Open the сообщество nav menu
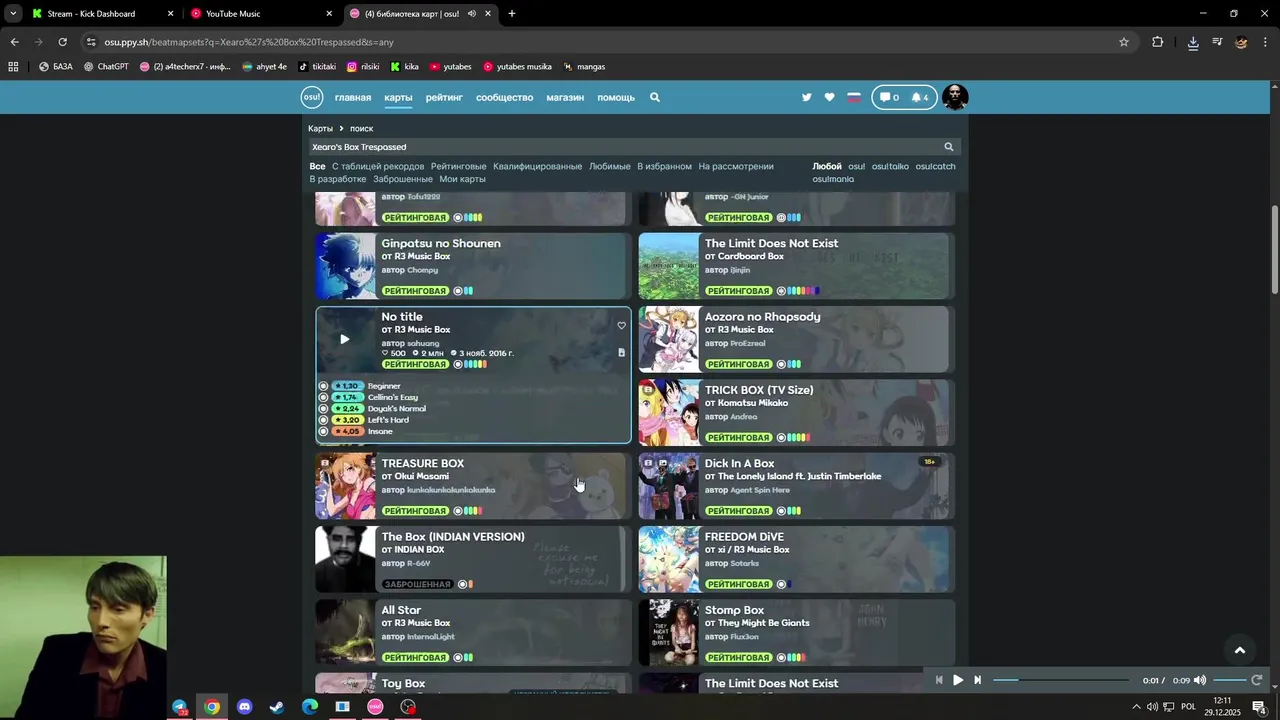The image size is (1280, 720). click(504, 97)
